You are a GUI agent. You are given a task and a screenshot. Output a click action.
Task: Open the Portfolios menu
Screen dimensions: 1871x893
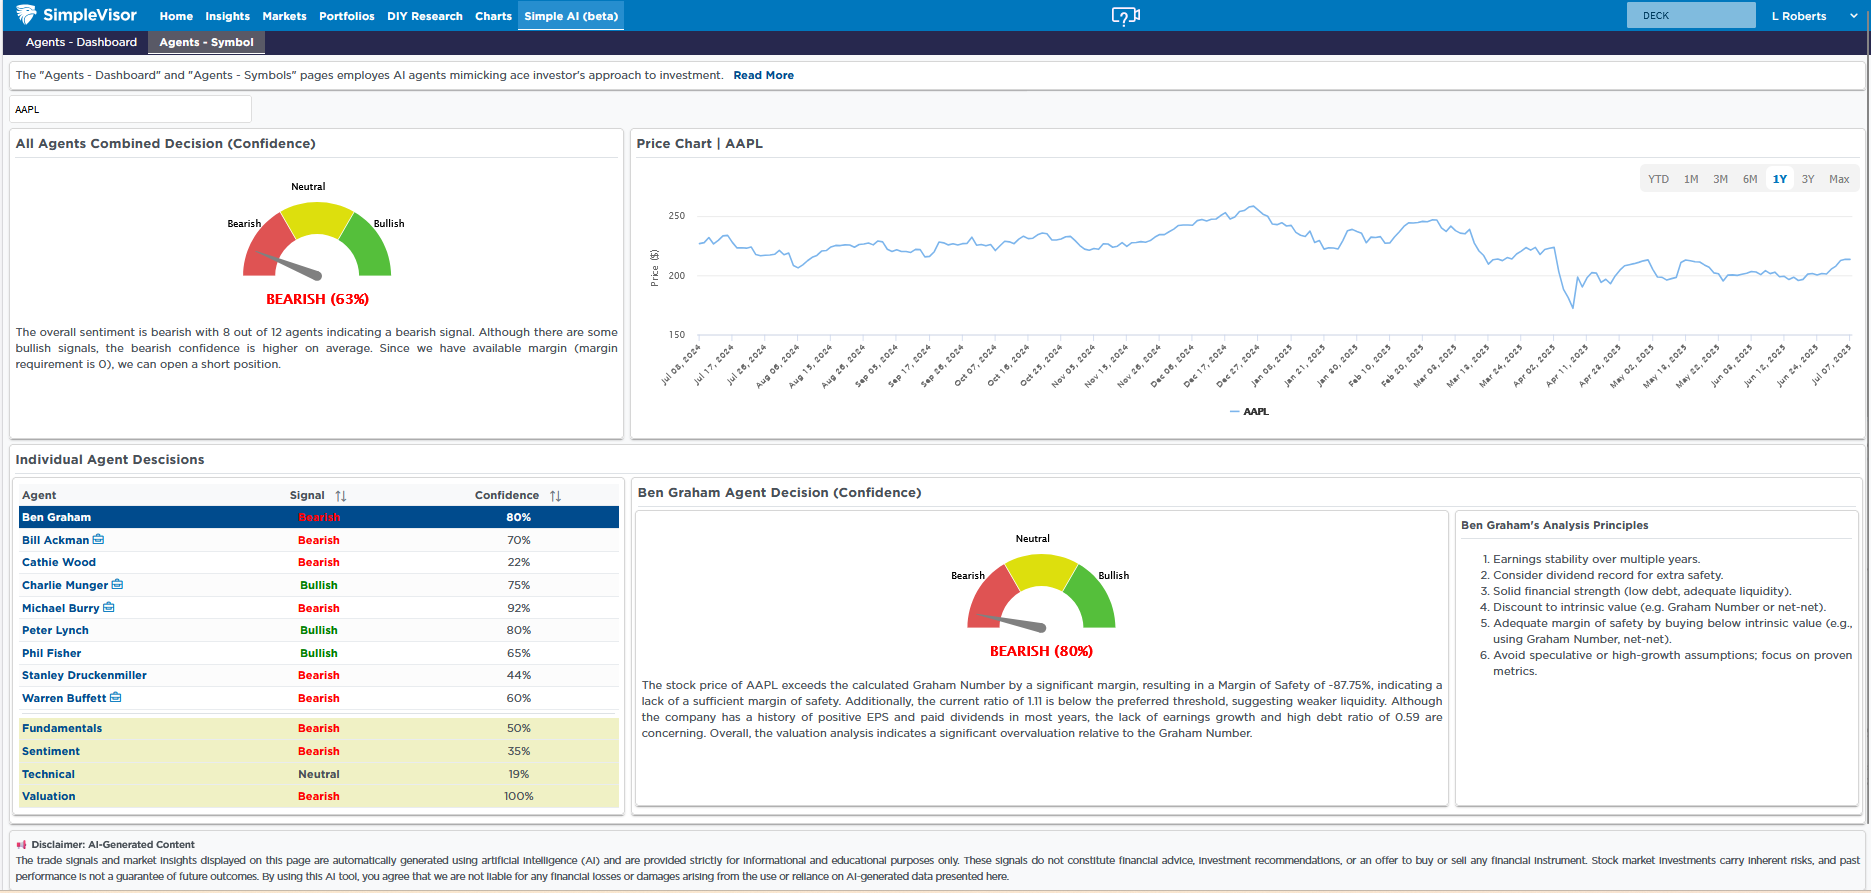(x=347, y=16)
